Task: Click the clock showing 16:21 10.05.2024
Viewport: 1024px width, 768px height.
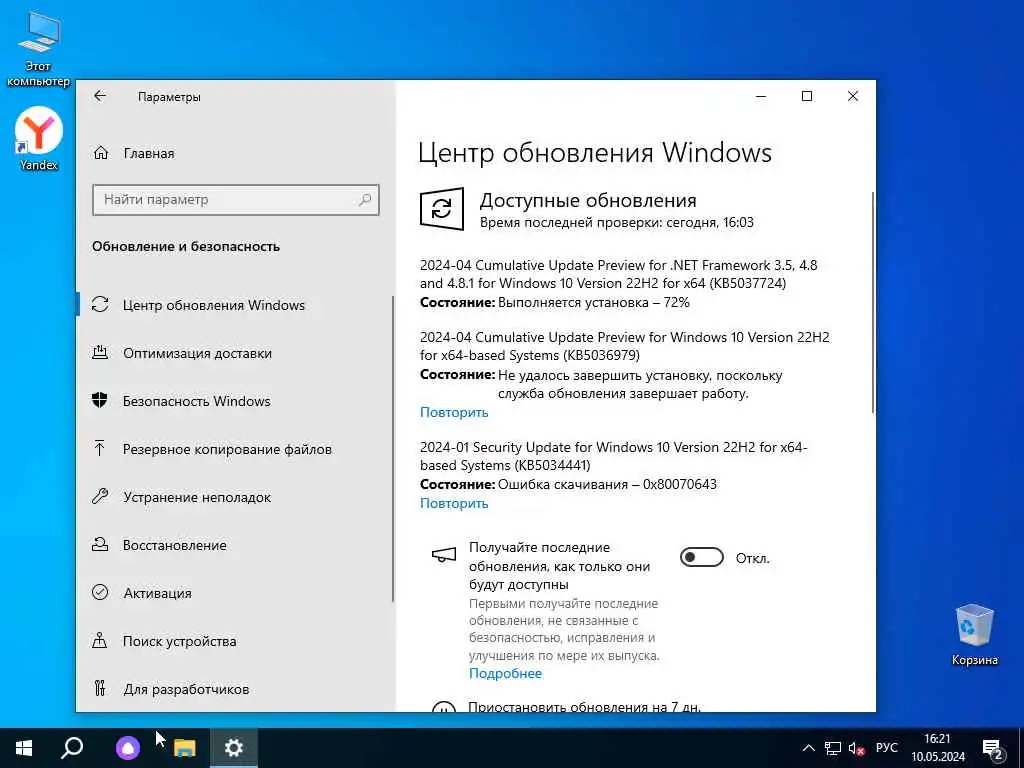Action: tap(938, 748)
